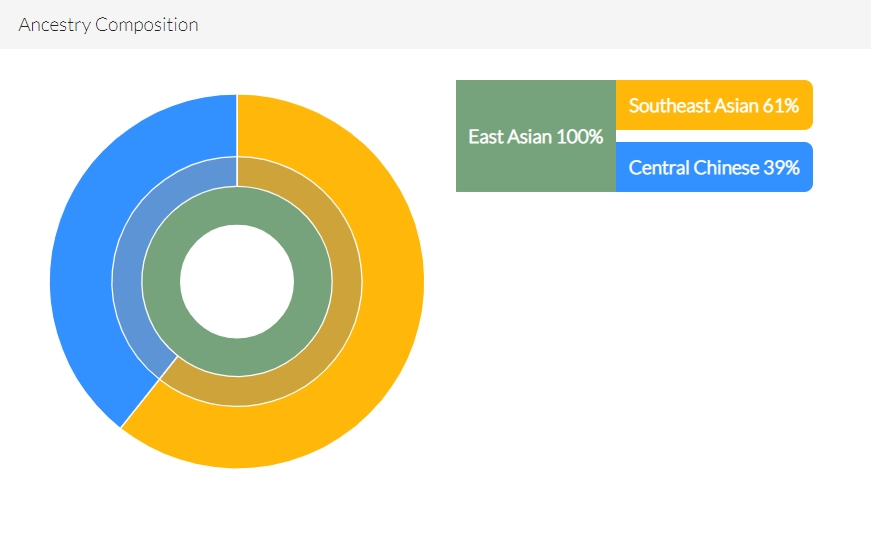Click the white center of the donut chart

pos(237,281)
